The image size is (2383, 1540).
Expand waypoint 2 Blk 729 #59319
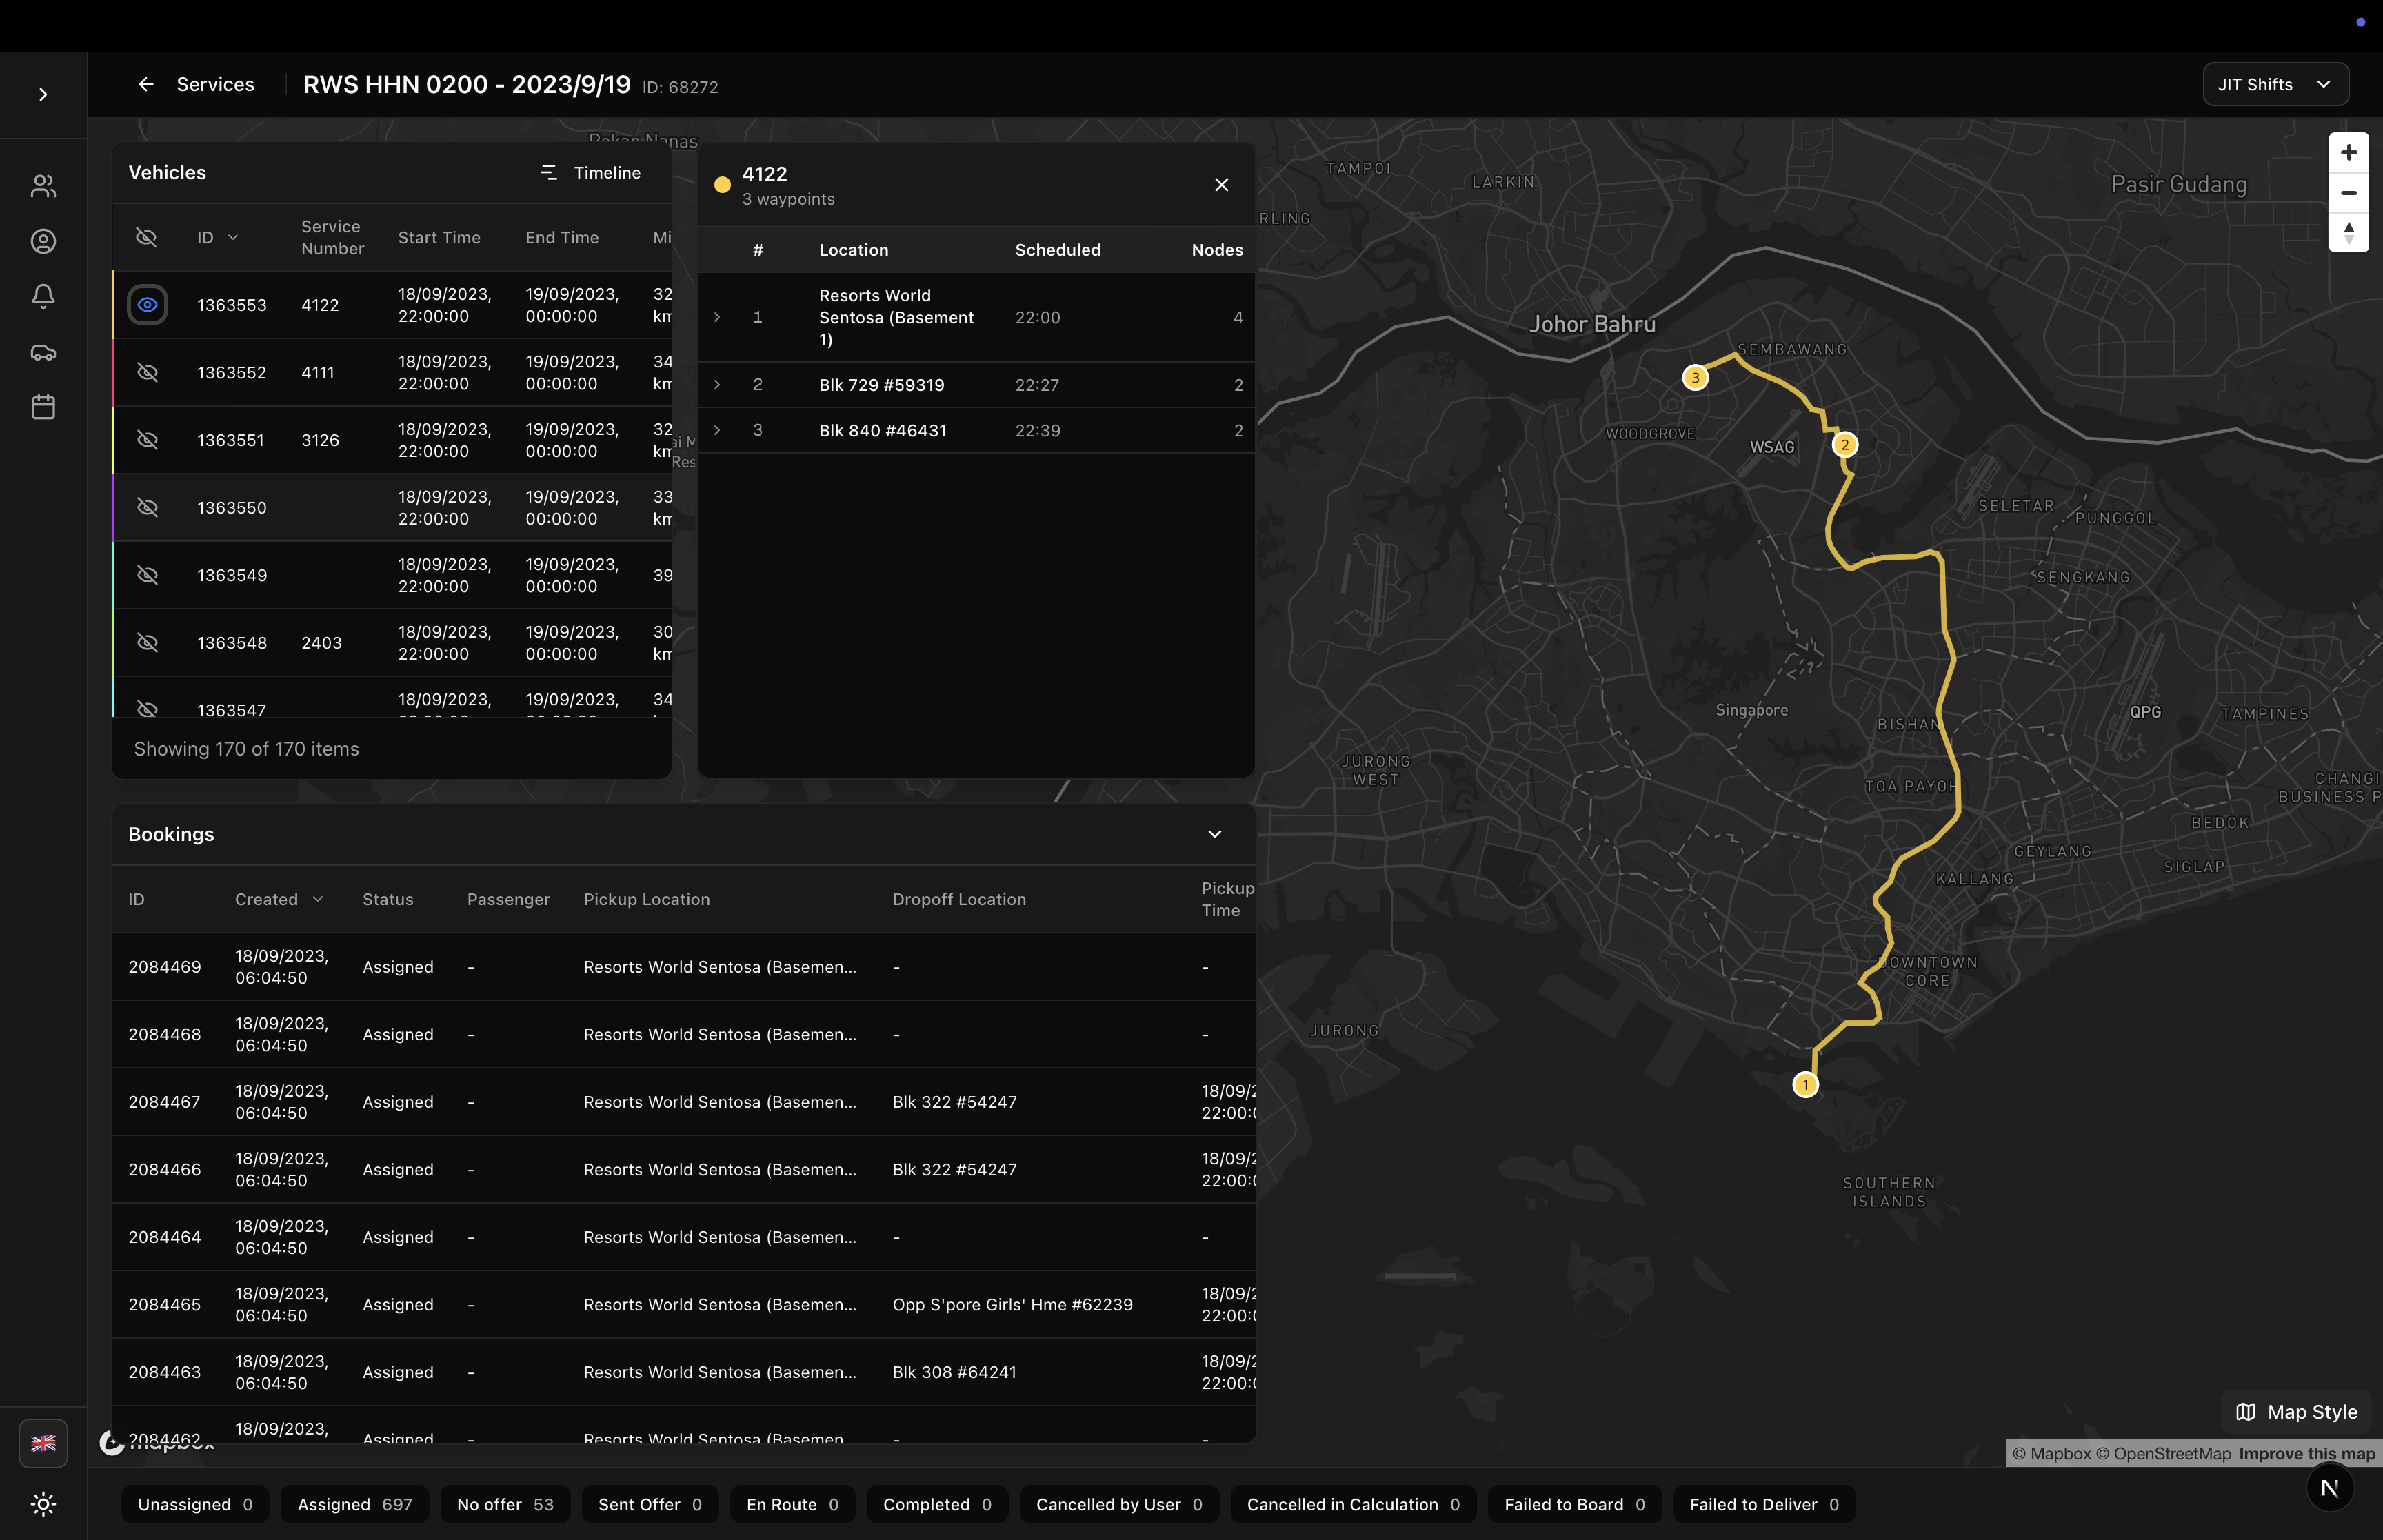tap(717, 385)
